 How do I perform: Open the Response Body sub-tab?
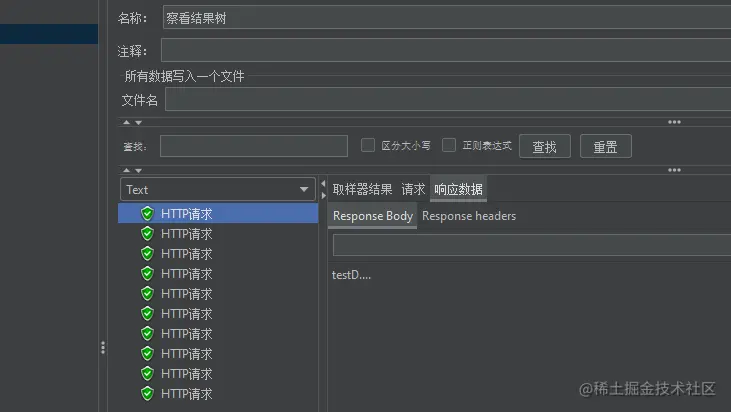372,216
